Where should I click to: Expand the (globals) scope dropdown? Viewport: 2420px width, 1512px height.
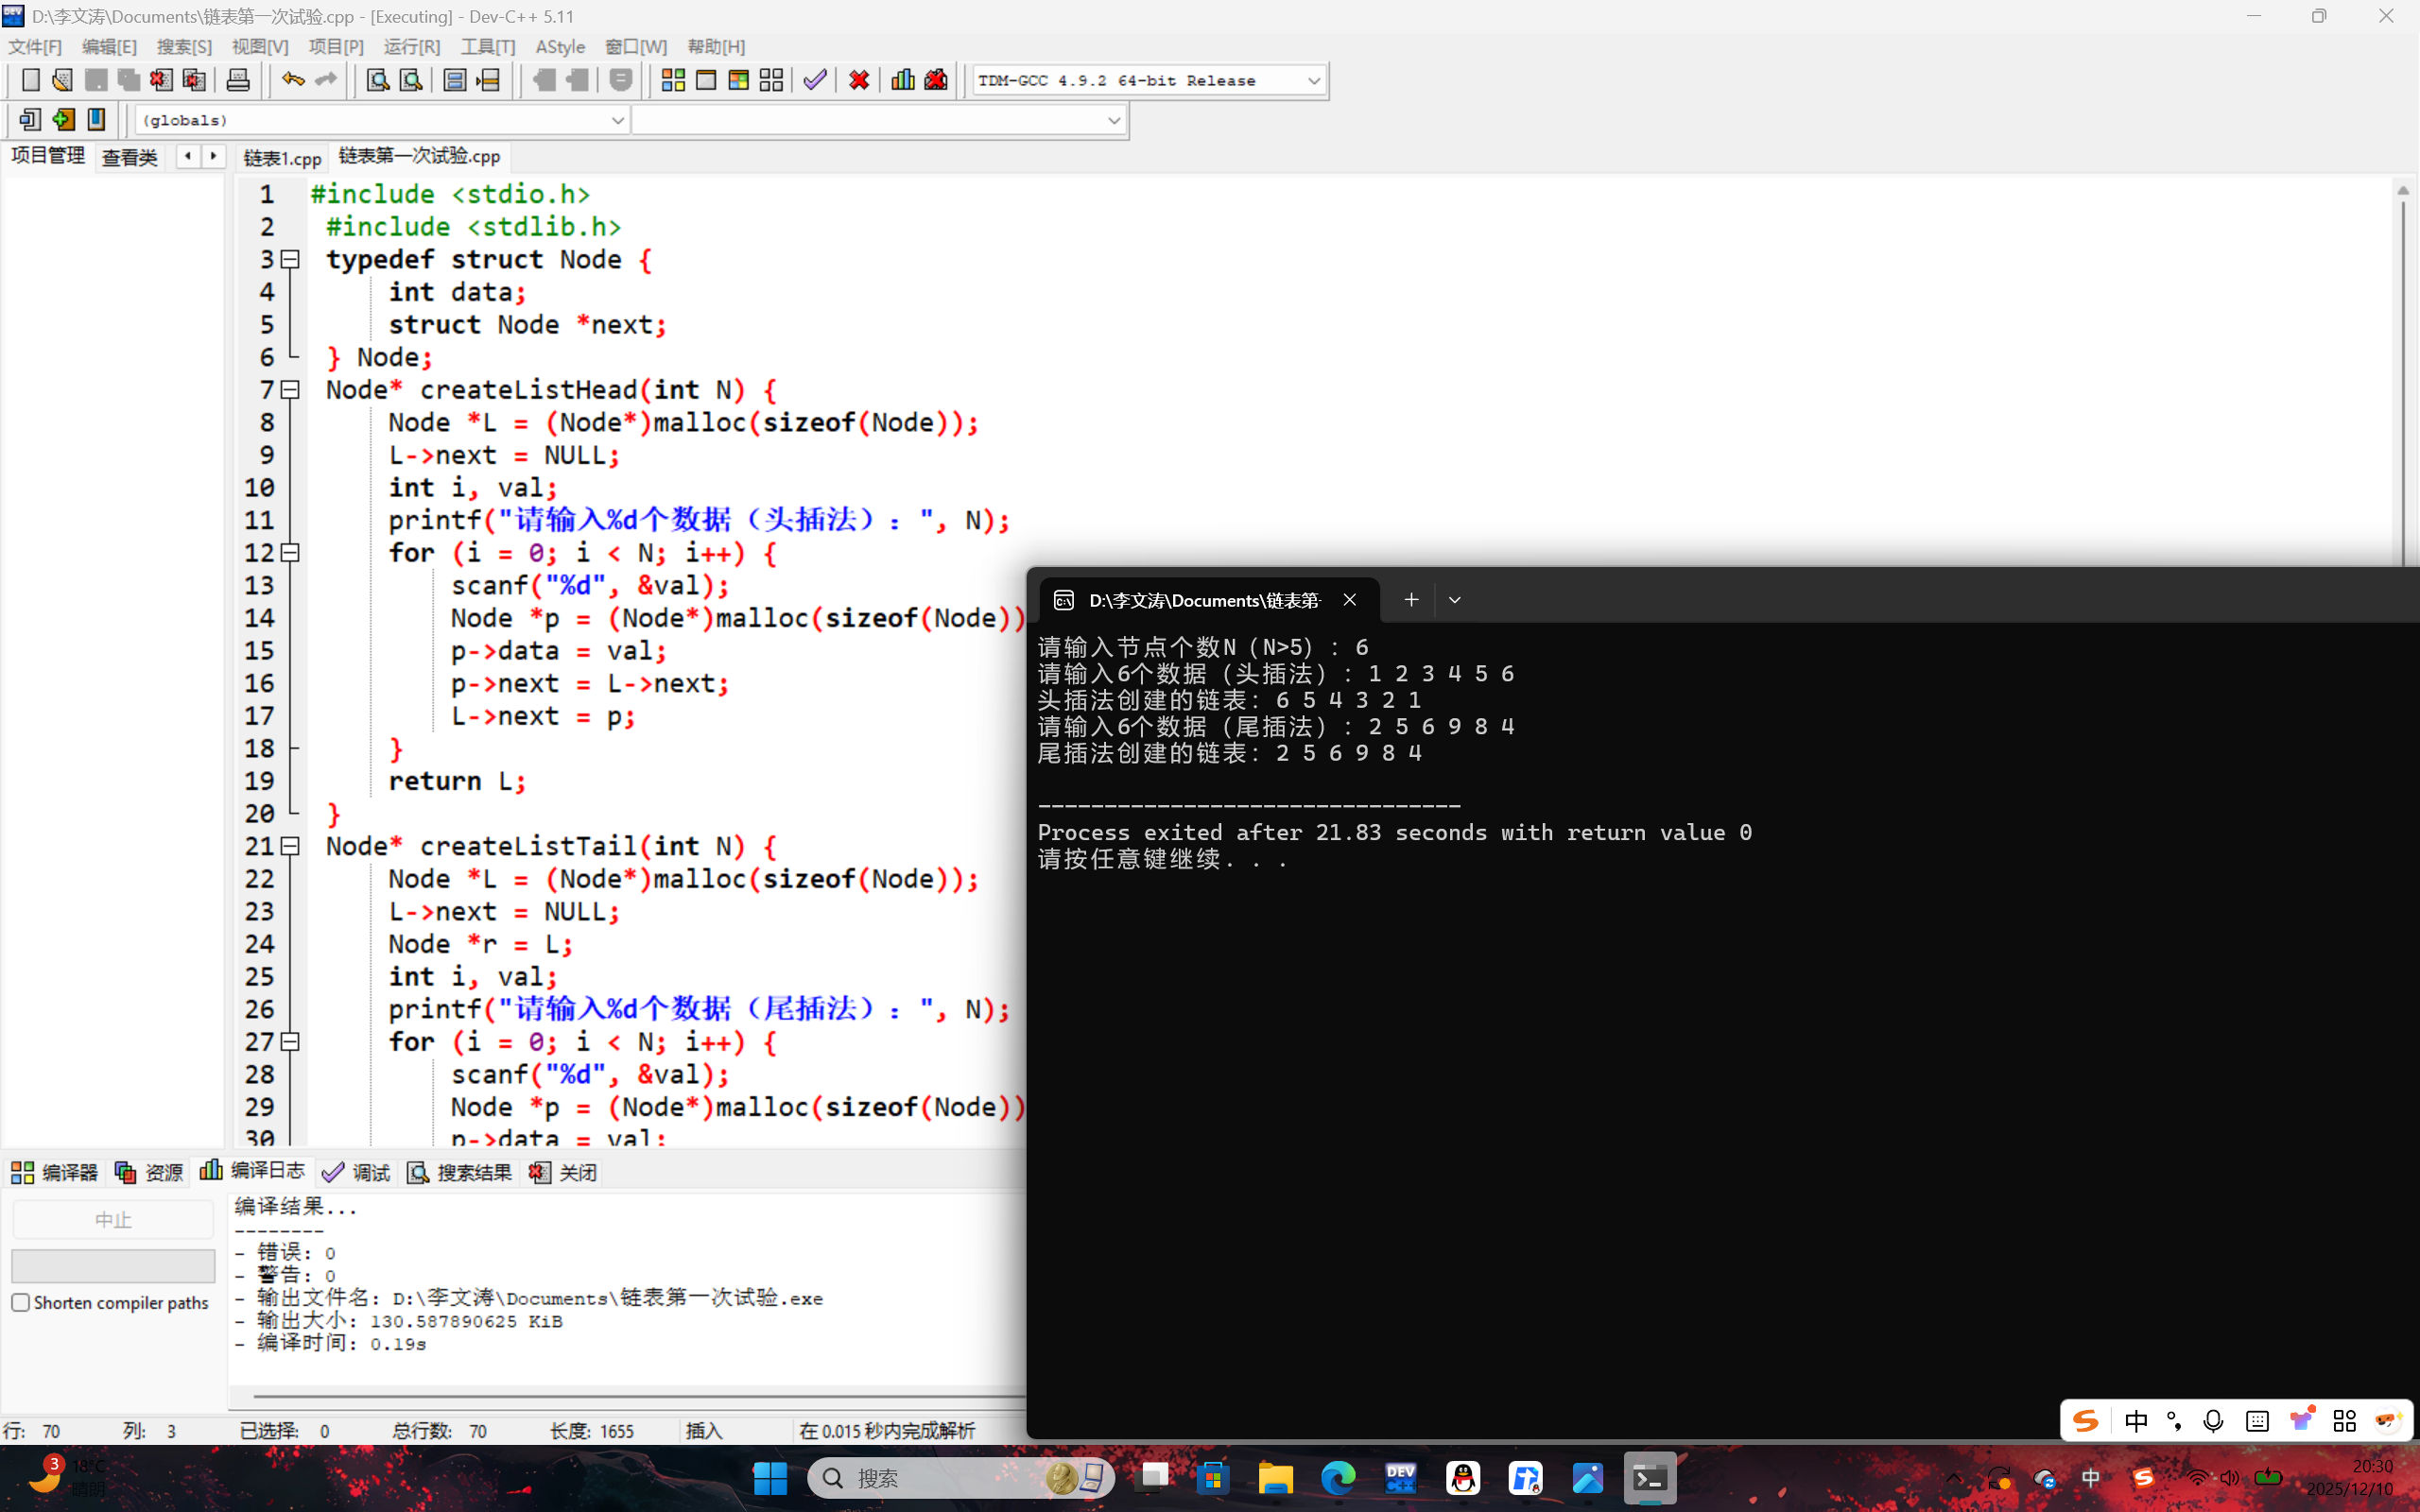(617, 121)
